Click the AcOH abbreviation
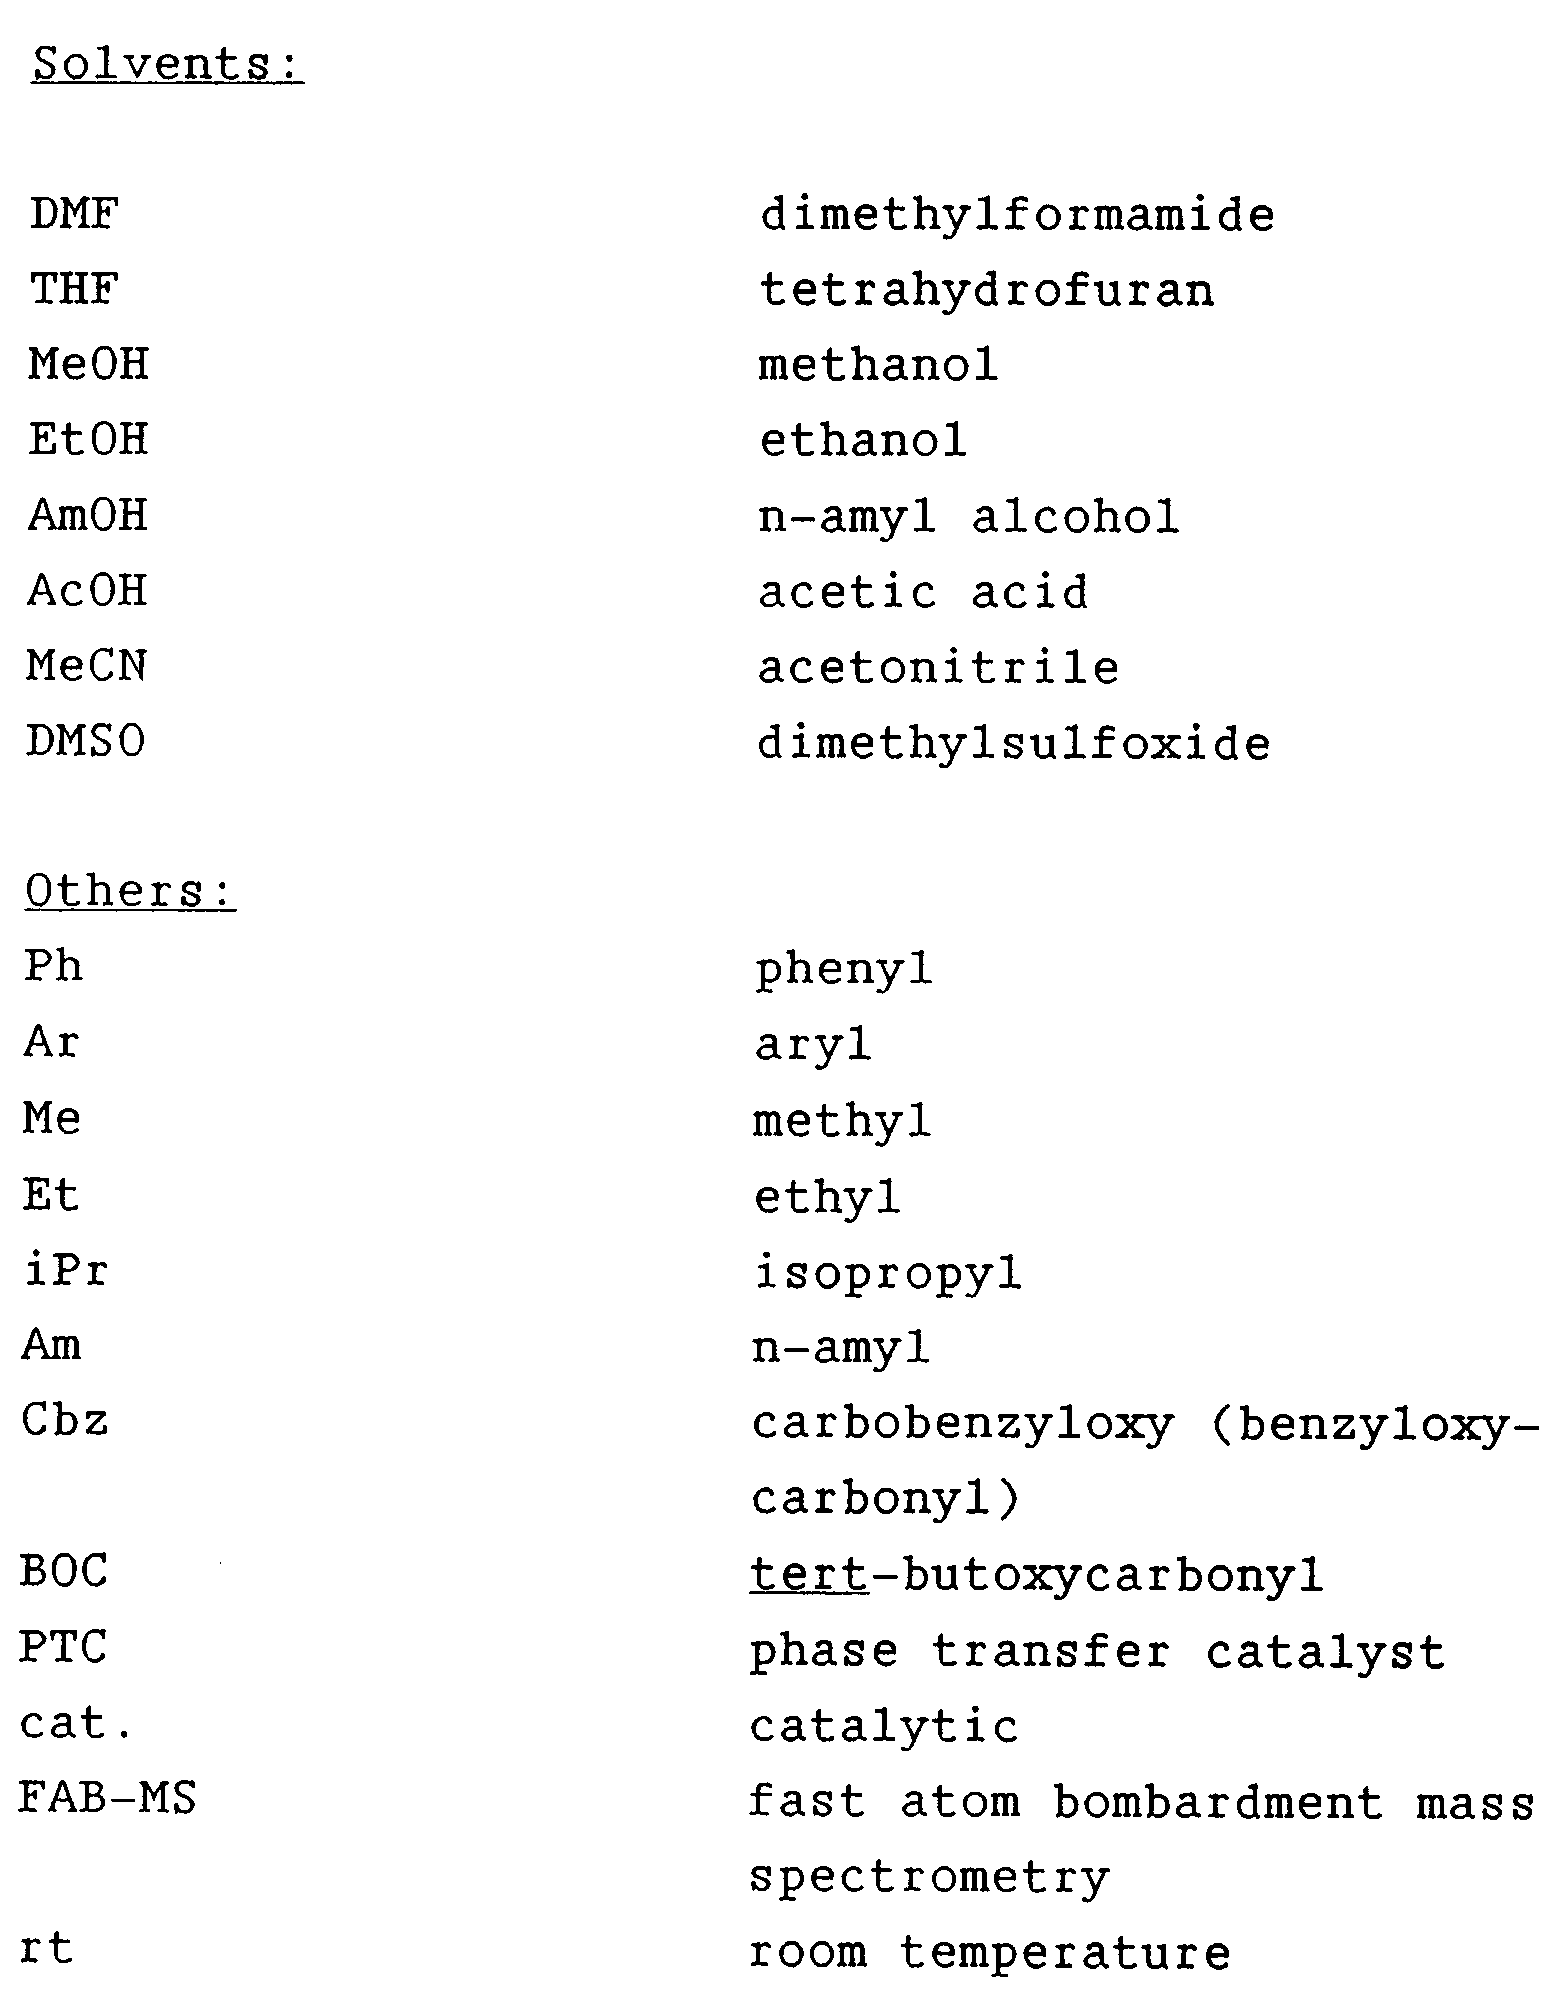Viewport: 1568px width, 1992px height. pos(88,591)
